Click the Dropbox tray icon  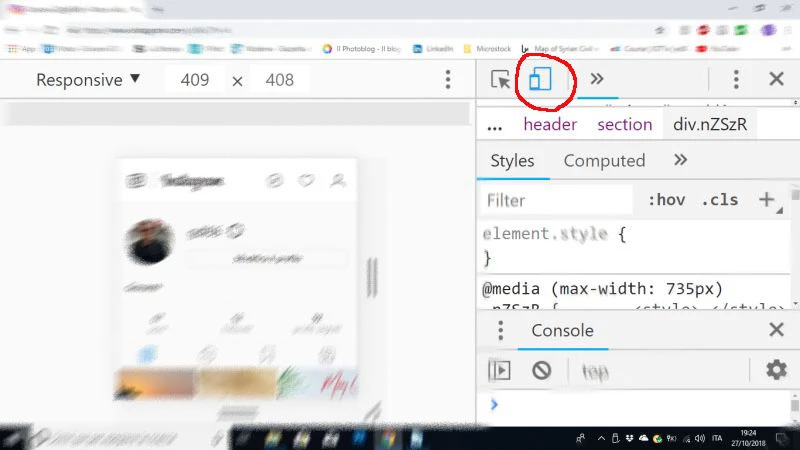[x=630, y=438]
